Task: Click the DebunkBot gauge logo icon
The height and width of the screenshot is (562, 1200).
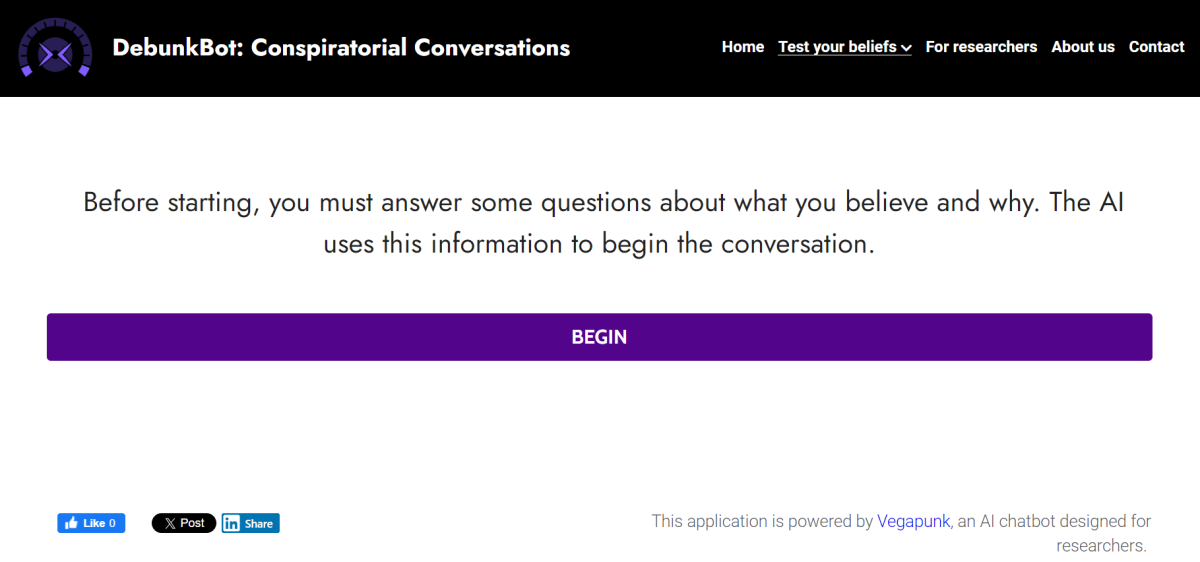Action: point(55,48)
